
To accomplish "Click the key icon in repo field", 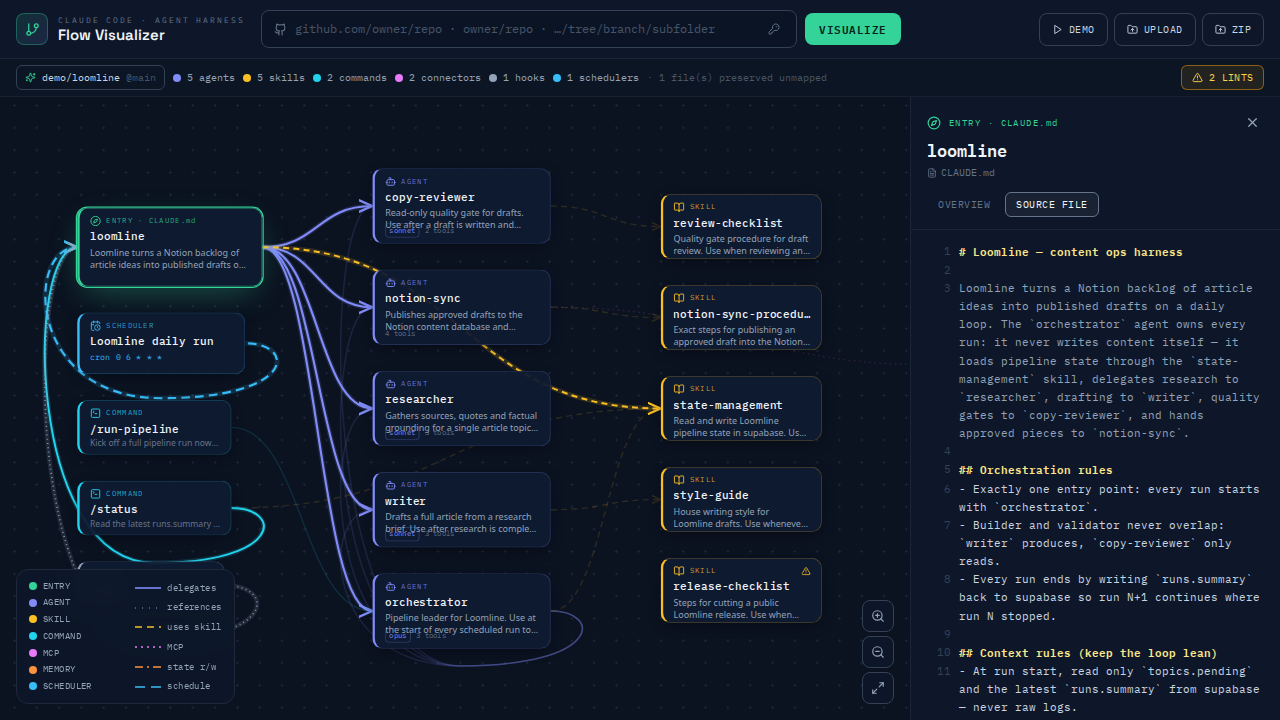I will click(774, 29).
